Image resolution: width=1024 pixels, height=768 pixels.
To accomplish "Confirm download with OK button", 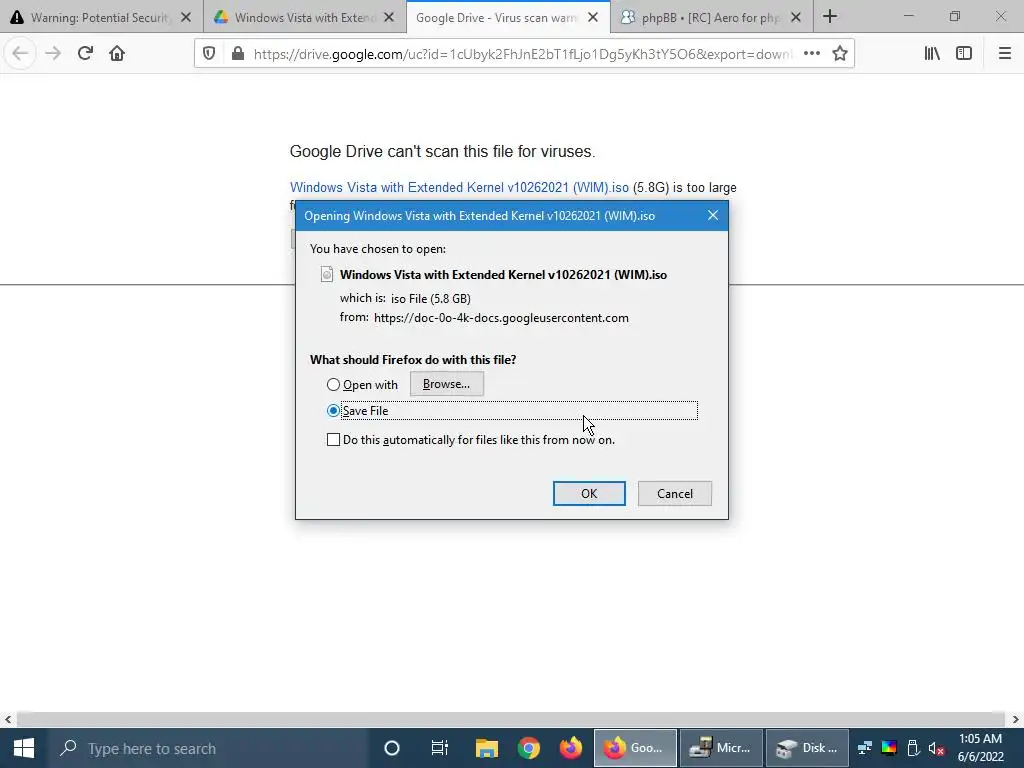I will click(x=589, y=494).
